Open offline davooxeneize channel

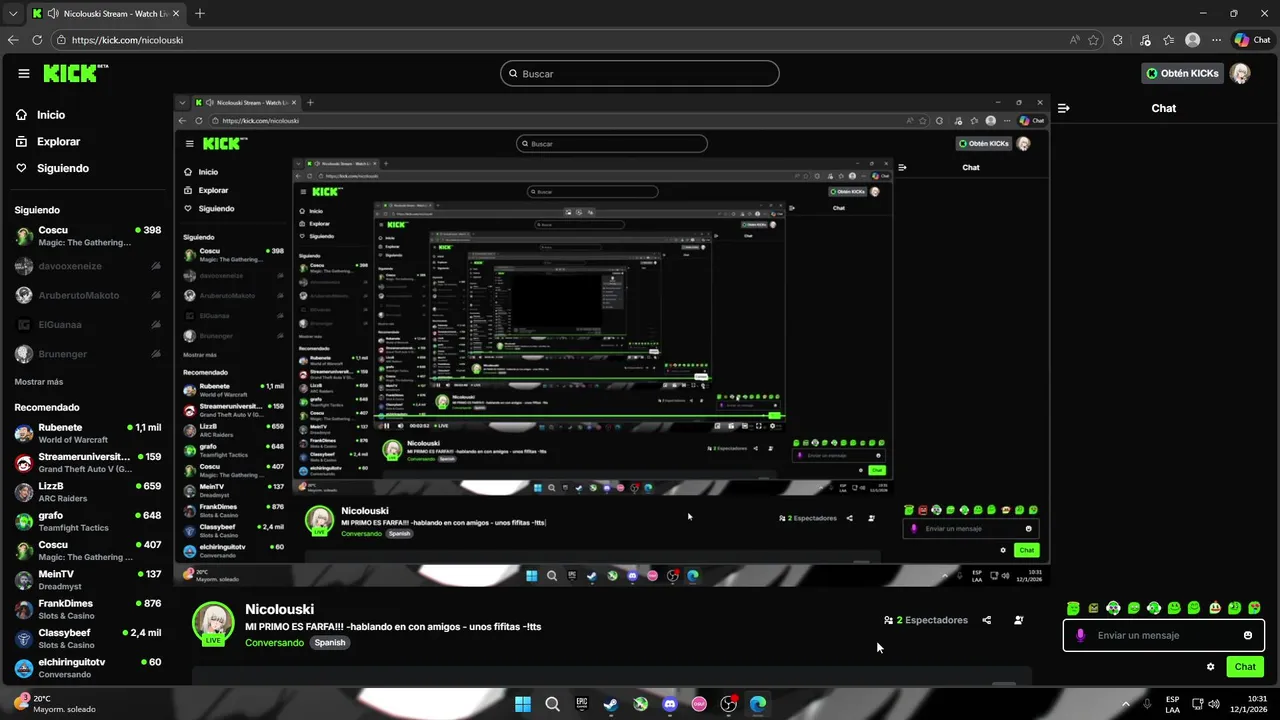point(88,266)
